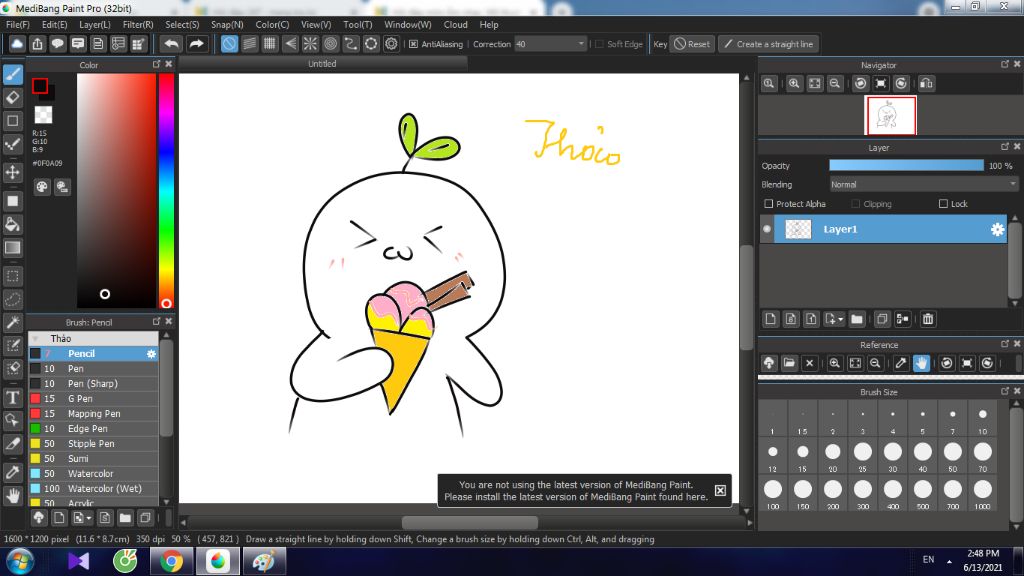This screenshot has height=576, width=1024.
Task: Open Correction value dropdown
Action: (x=550, y=44)
